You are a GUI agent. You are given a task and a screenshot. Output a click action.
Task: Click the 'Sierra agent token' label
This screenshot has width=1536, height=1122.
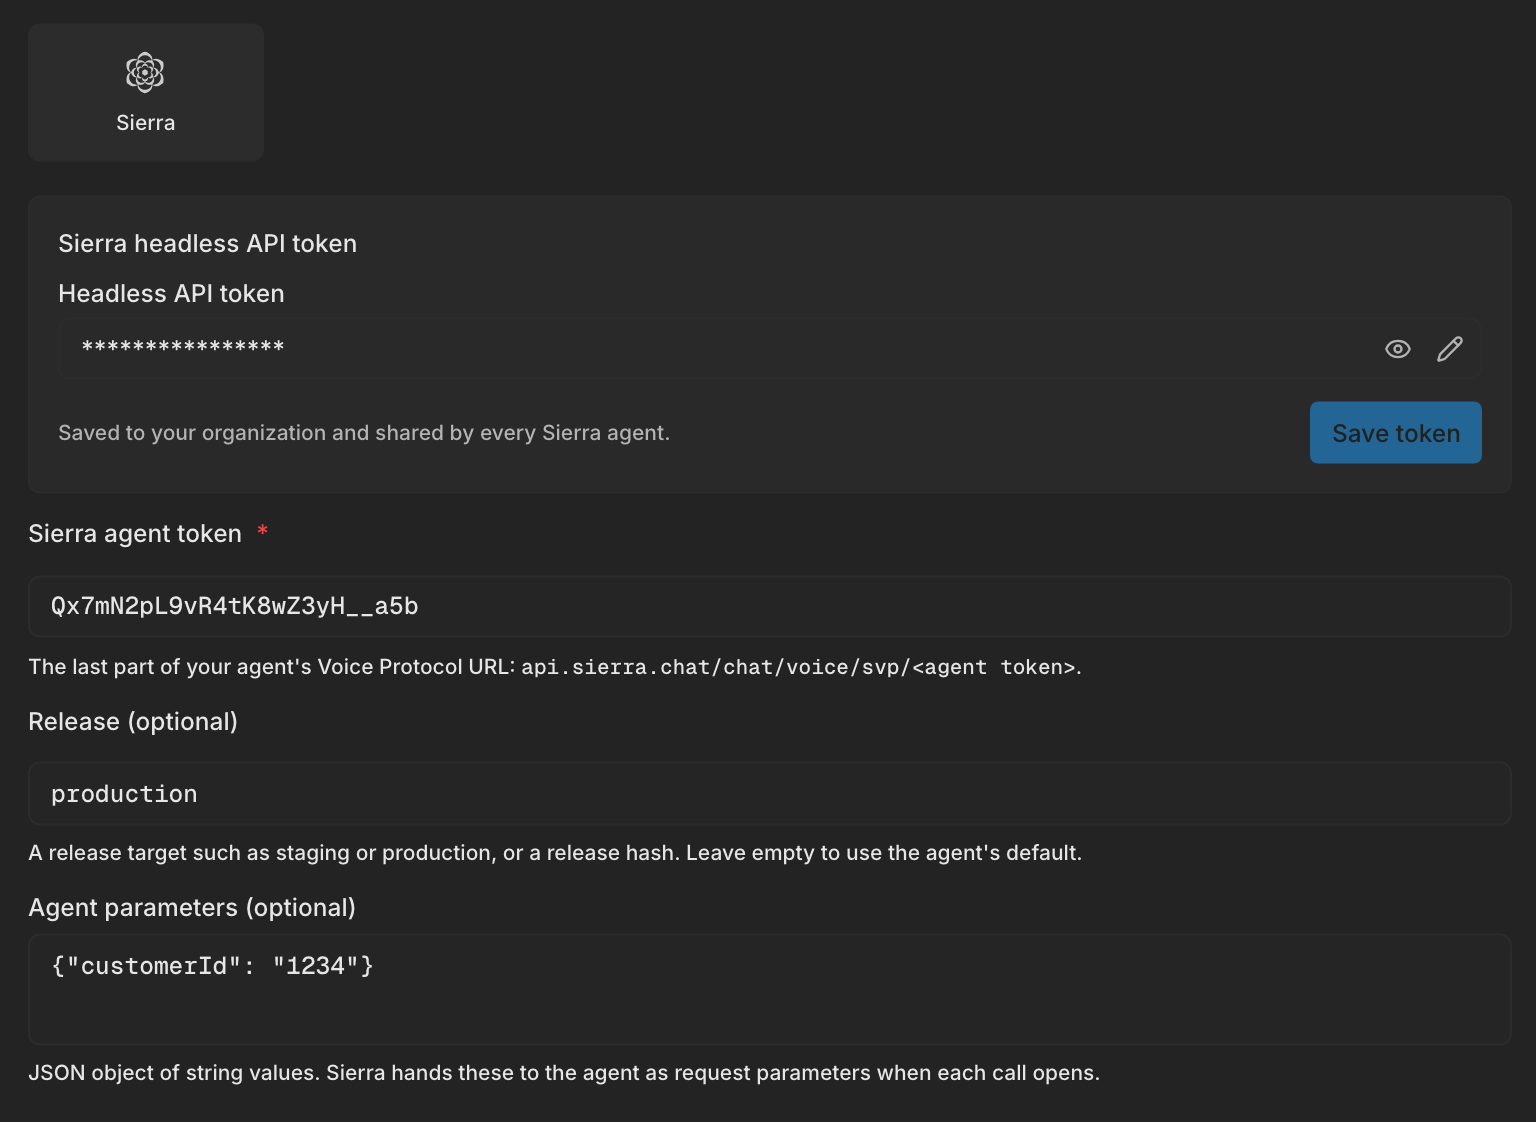point(135,534)
